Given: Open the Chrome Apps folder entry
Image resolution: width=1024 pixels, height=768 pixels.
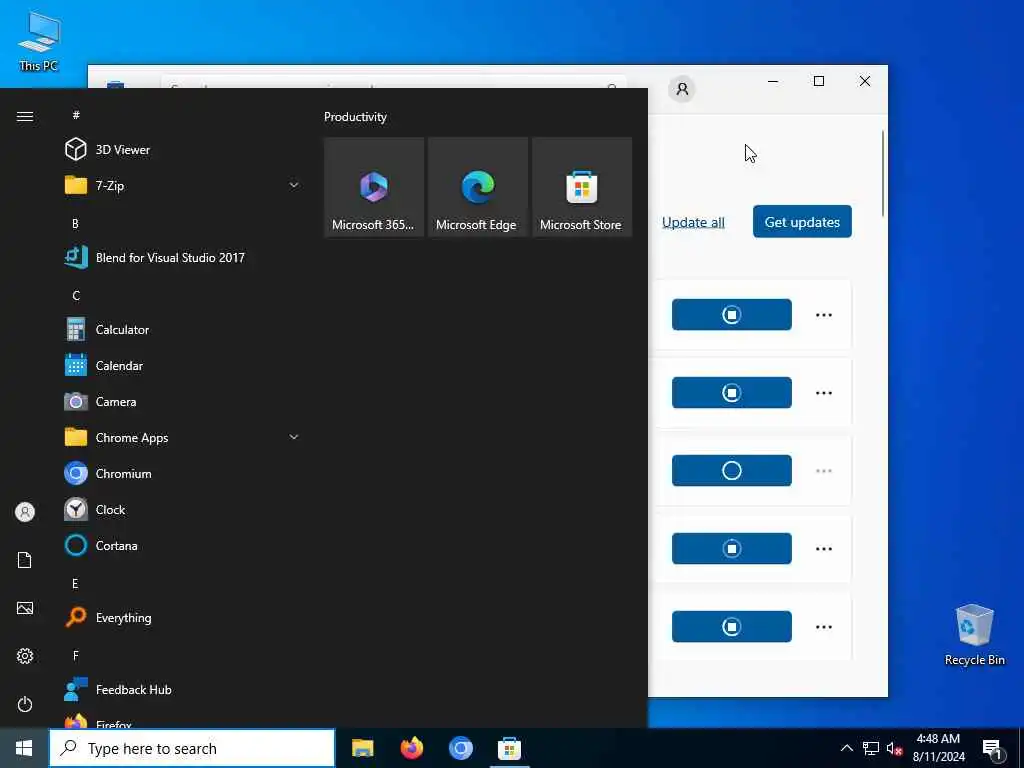Looking at the screenshot, I should (182, 437).
